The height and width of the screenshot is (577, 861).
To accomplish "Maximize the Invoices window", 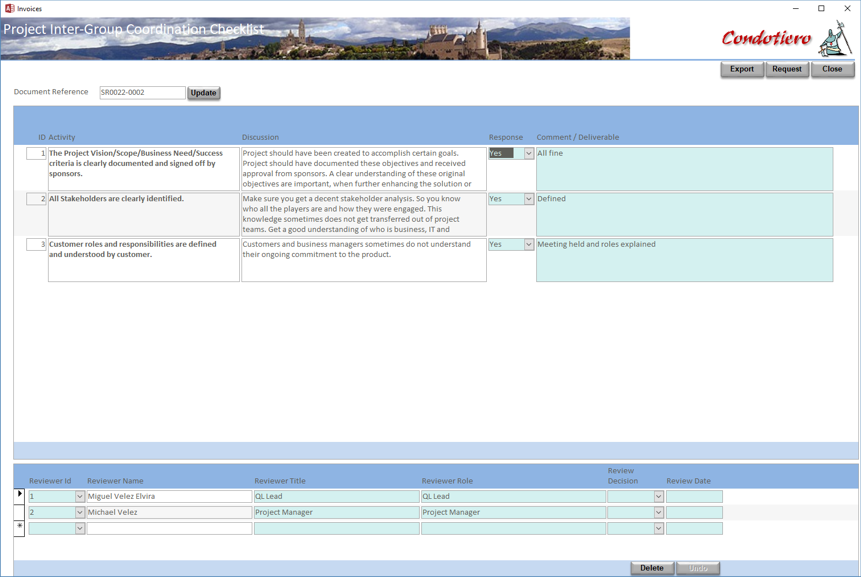I will click(x=821, y=8).
